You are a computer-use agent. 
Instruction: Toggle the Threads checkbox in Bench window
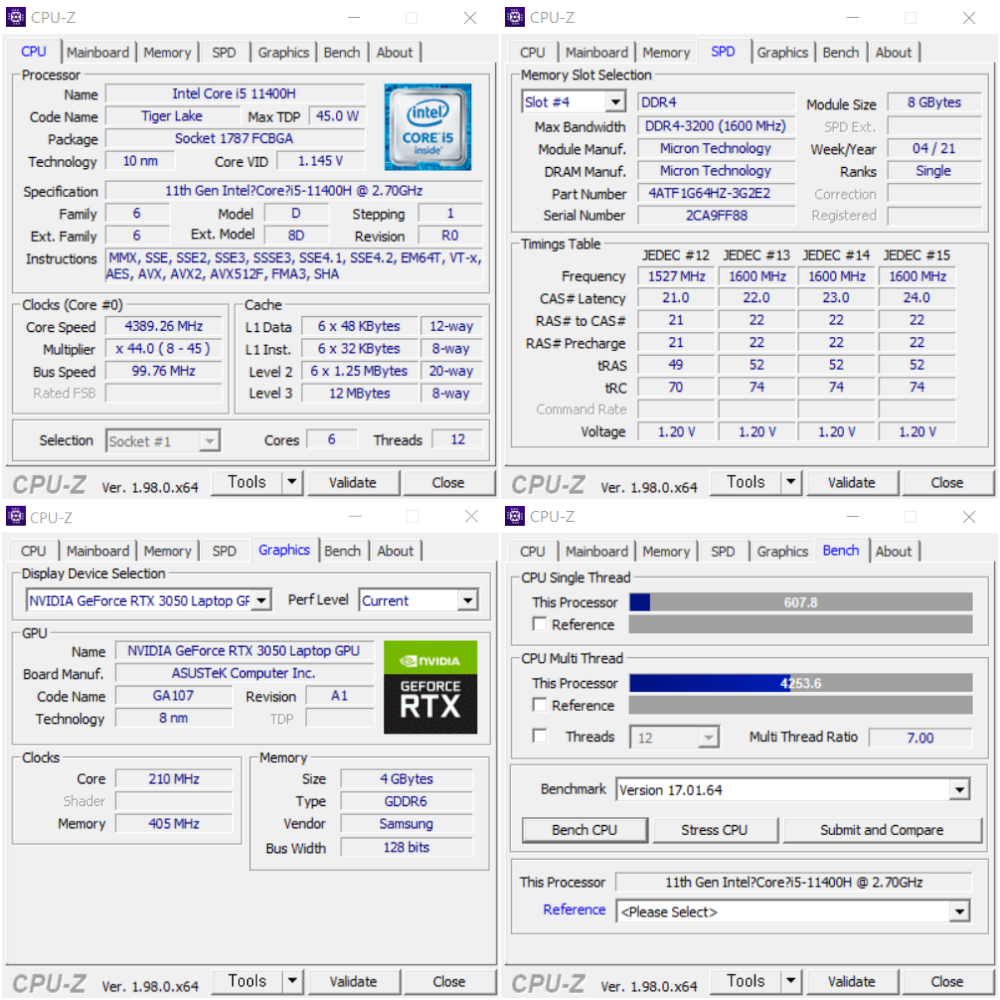point(540,736)
